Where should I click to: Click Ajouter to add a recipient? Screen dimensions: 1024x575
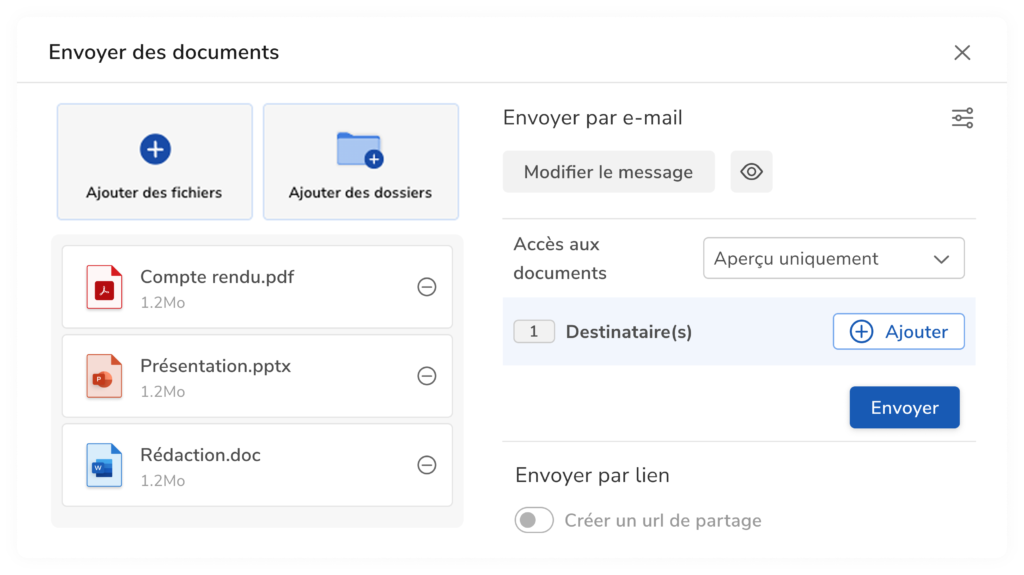pyautogui.click(x=899, y=331)
